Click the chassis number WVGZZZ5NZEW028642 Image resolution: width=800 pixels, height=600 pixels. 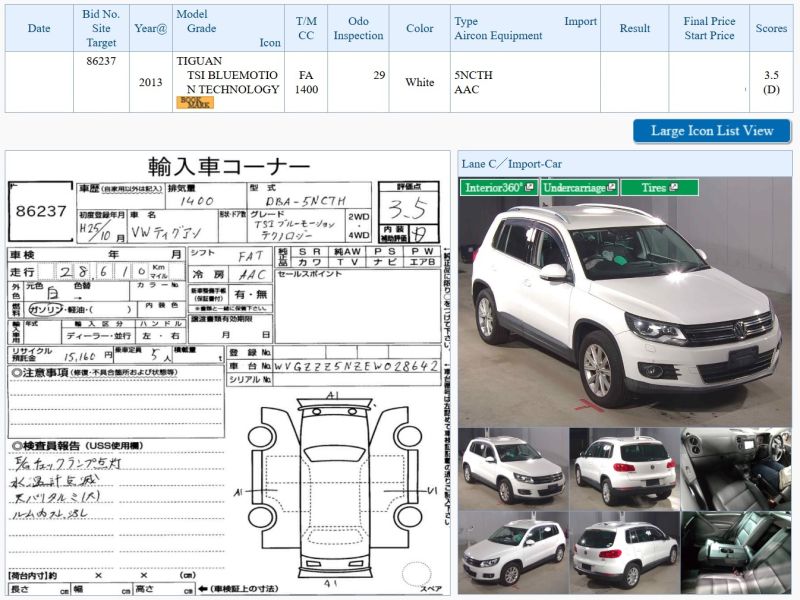pos(356,366)
